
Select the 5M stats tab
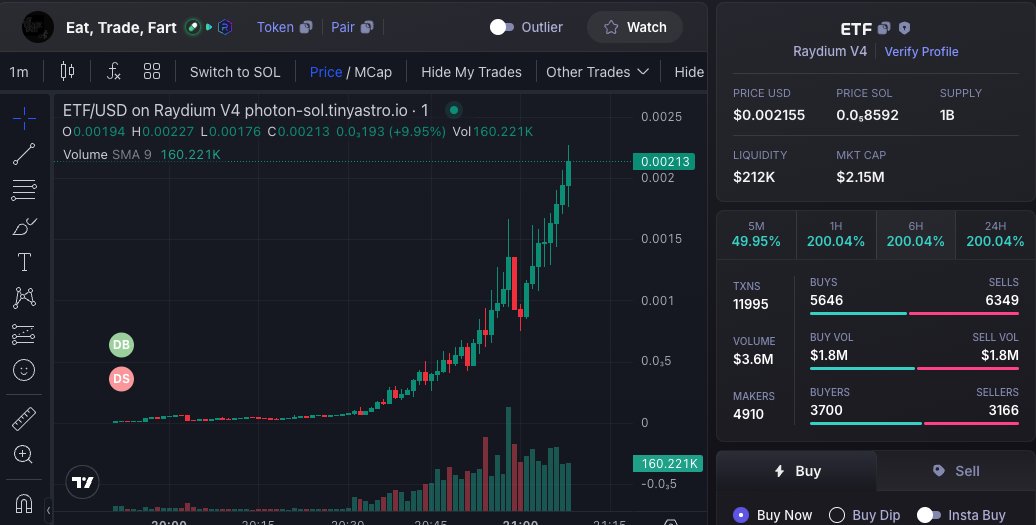tap(757, 234)
